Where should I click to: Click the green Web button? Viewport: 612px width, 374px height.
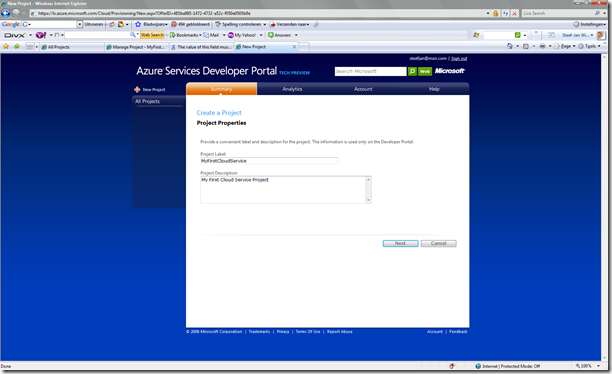coord(425,71)
